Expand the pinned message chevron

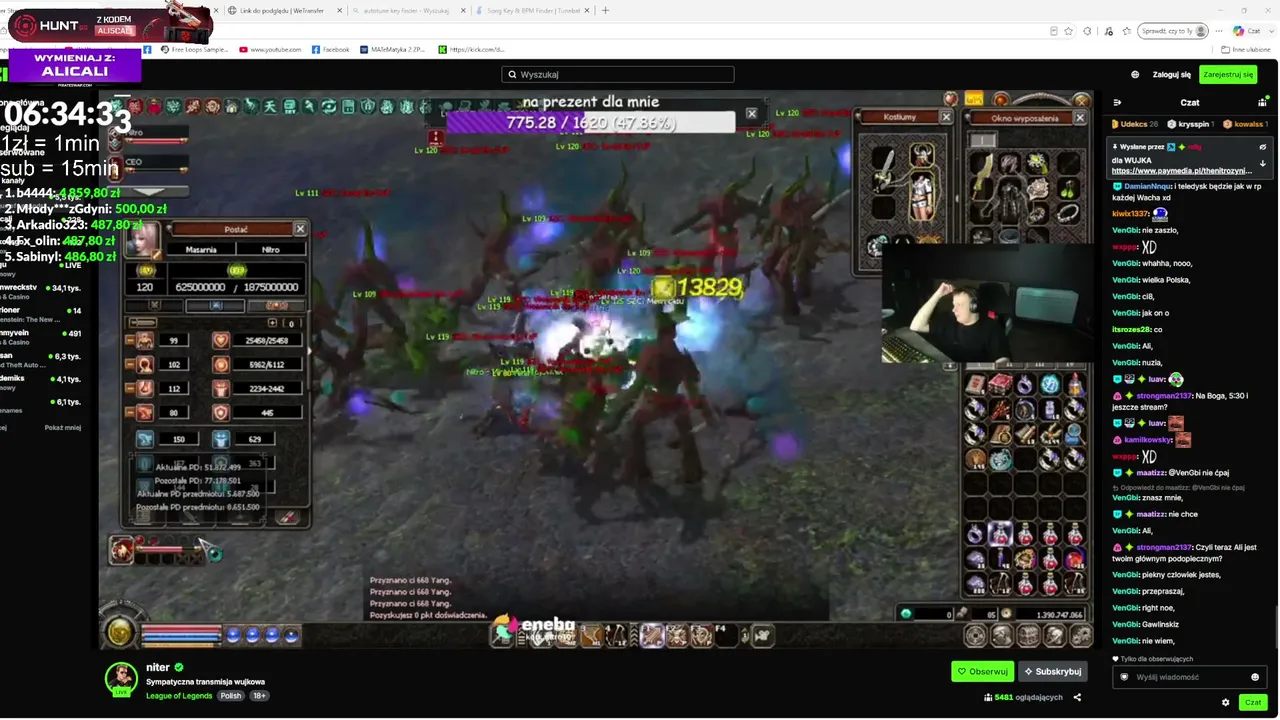coord(1262,163)
